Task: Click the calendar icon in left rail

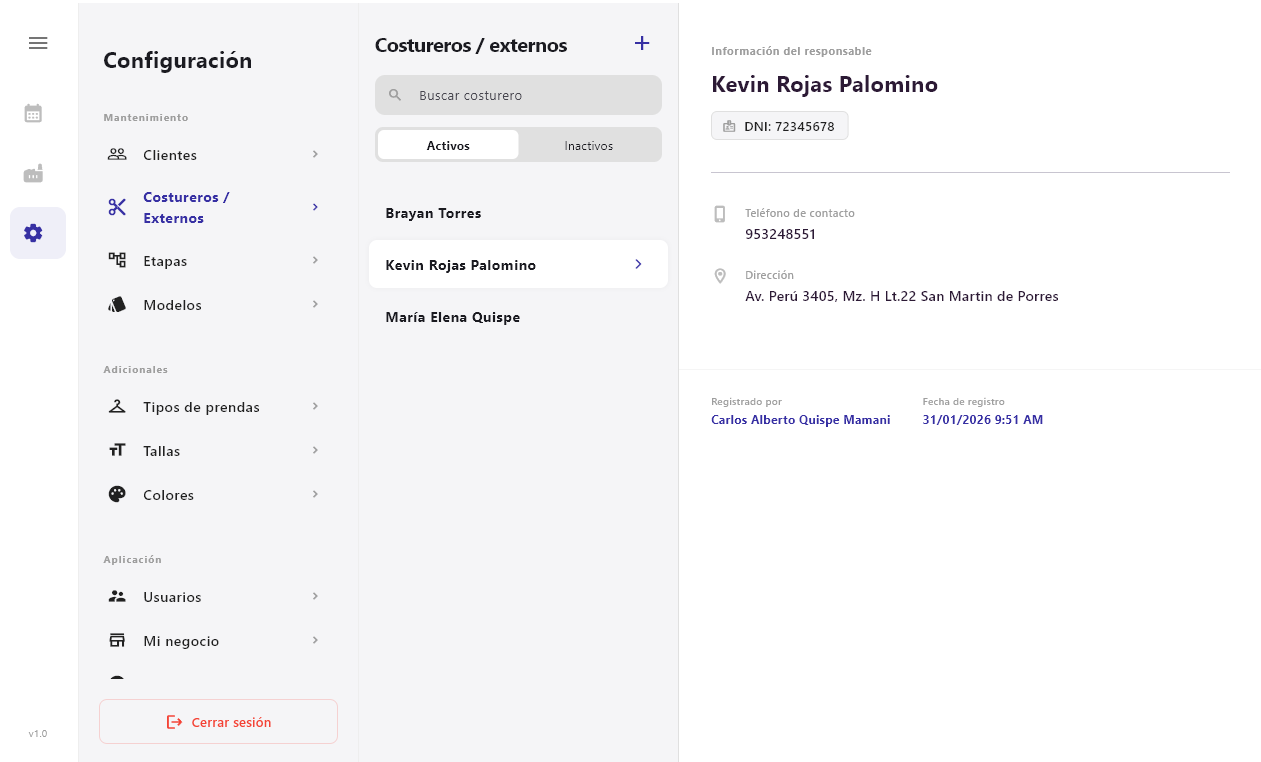Action: [x=33, y=113]
